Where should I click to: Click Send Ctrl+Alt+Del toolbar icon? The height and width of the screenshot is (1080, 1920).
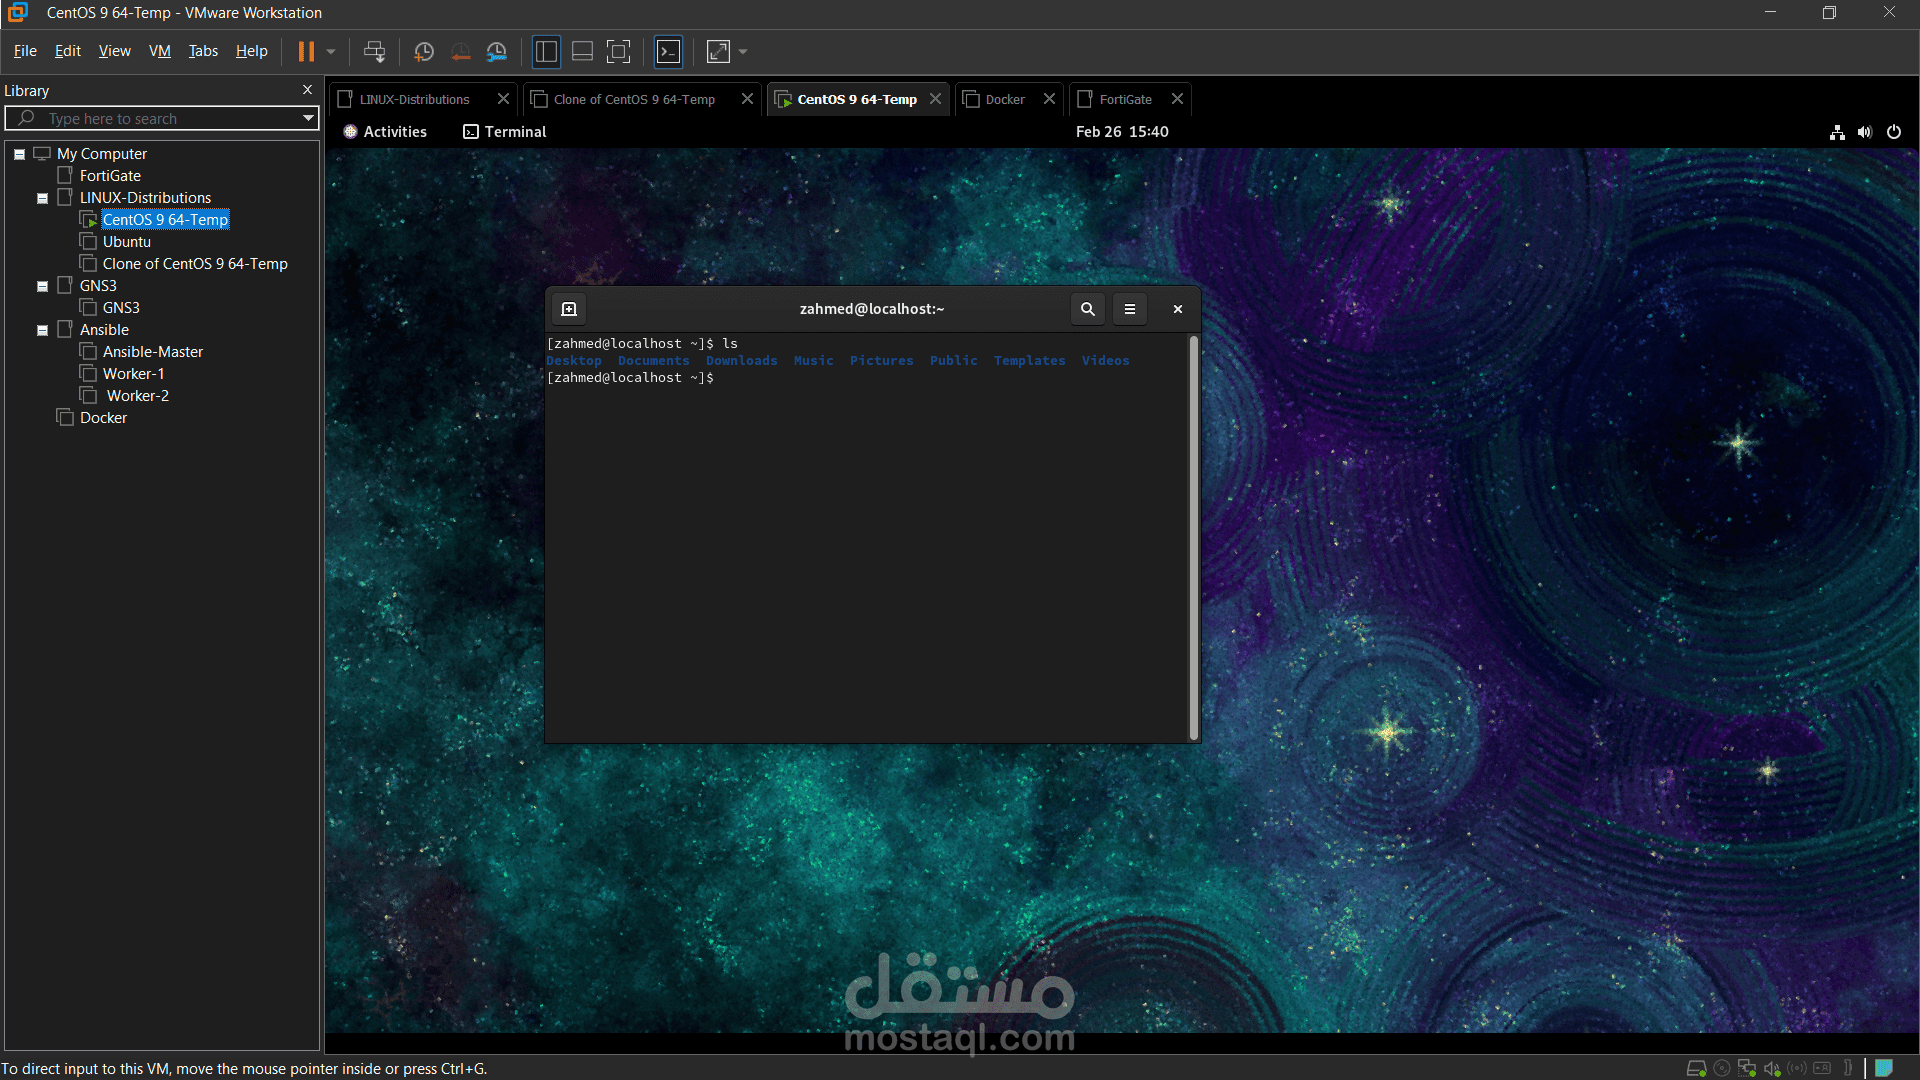point(374,52)
